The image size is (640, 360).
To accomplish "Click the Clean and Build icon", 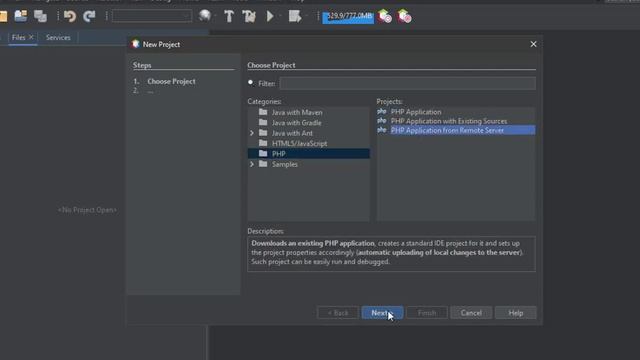I will (x=249, y=16).
